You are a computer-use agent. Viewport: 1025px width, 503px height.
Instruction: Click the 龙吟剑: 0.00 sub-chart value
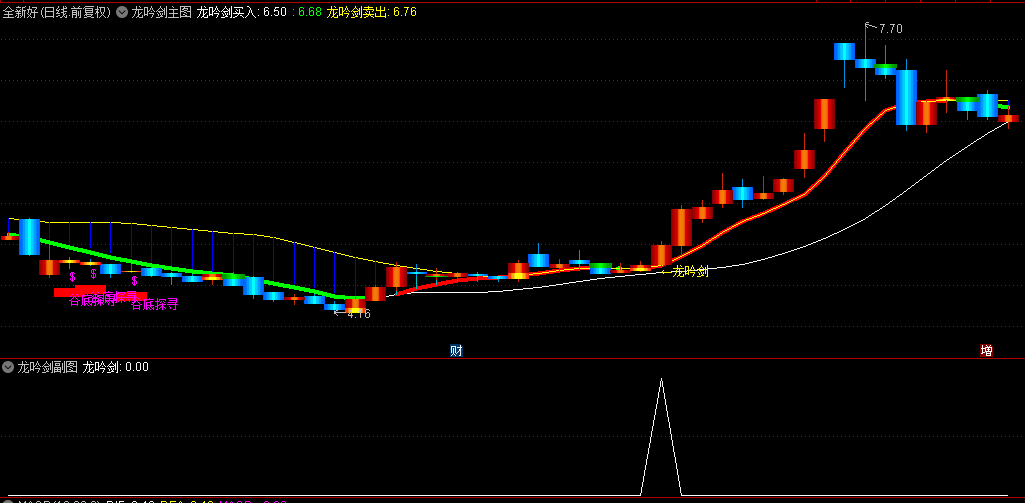(116, 367)
